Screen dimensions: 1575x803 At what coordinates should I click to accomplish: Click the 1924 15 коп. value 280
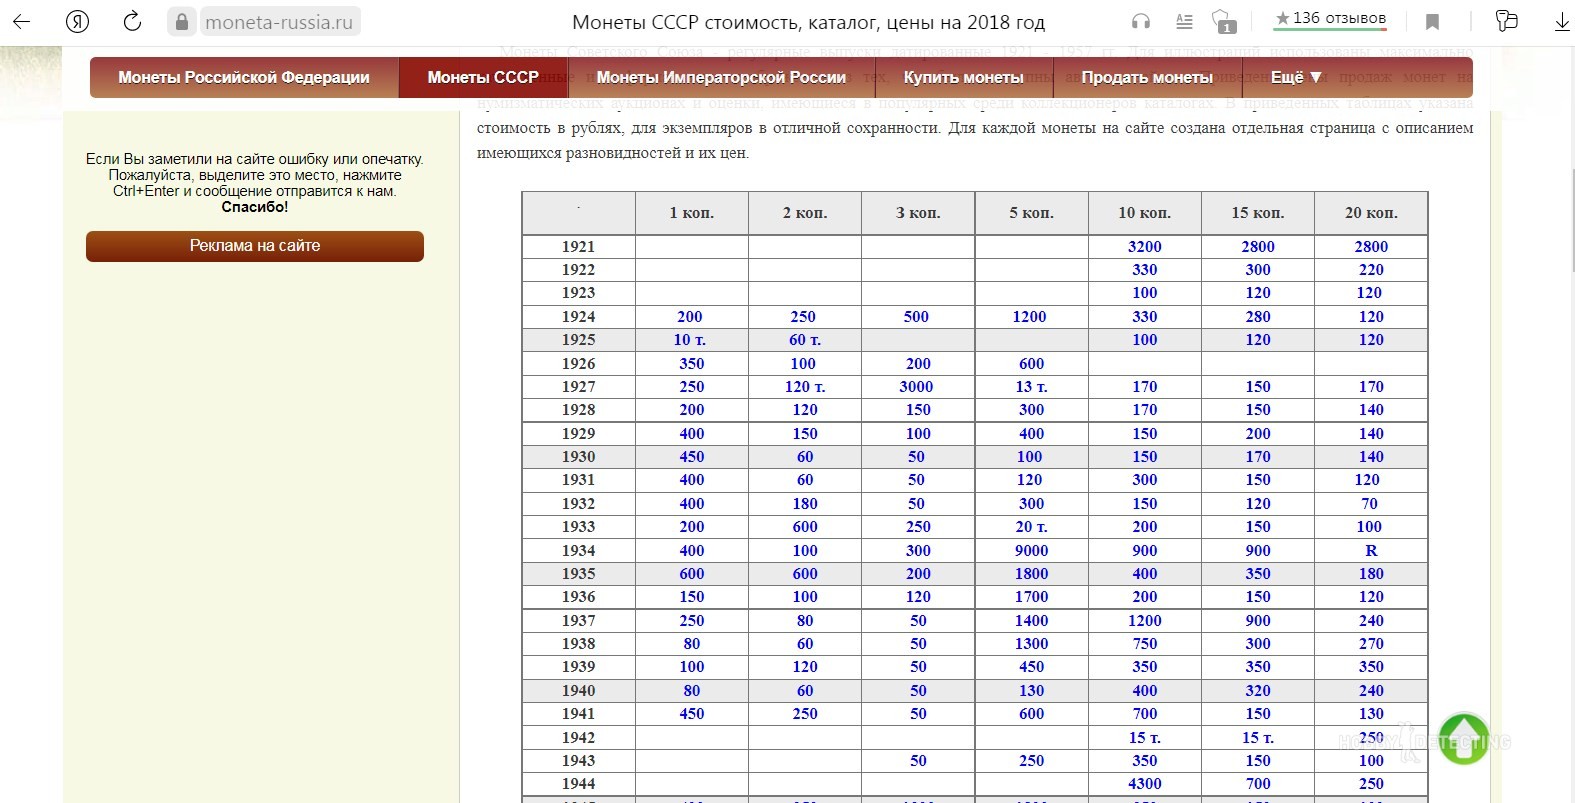[1258, 316]
